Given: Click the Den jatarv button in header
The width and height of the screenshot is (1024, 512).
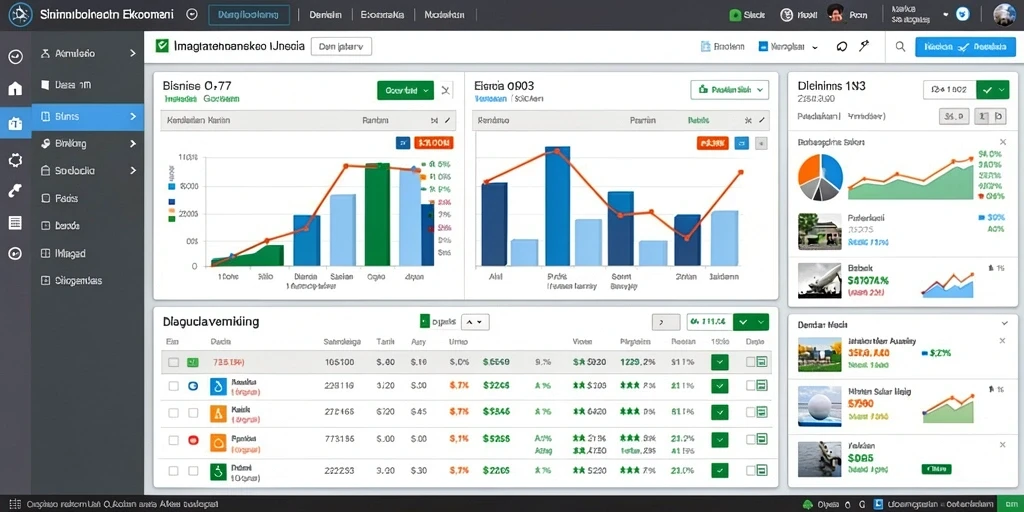Looking at the screenshot, I should [342, 46].
